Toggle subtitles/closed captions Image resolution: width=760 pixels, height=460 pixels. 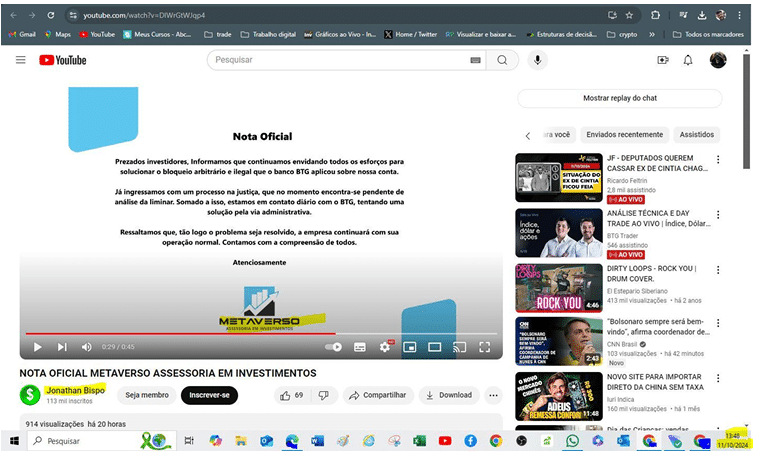pyautogui.click(x=360, y=347)
